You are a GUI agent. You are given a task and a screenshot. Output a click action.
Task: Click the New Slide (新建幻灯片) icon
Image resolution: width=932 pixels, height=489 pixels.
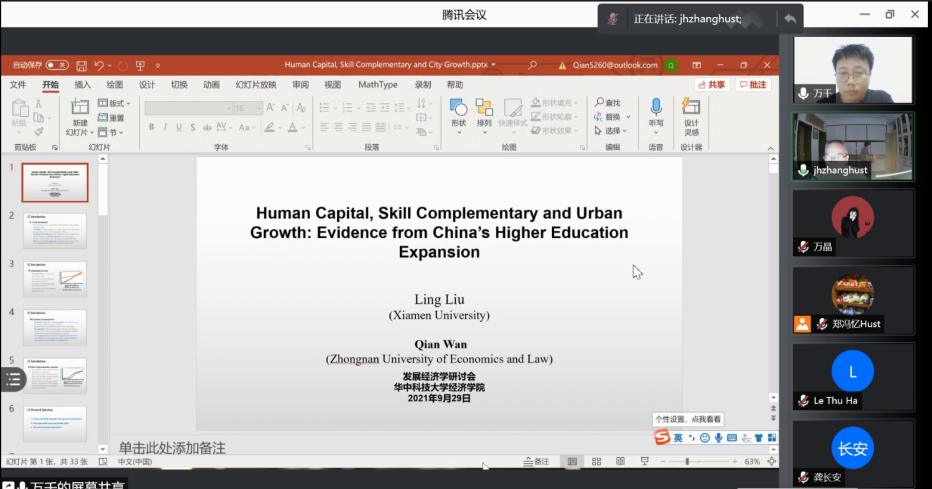point(79,108)
